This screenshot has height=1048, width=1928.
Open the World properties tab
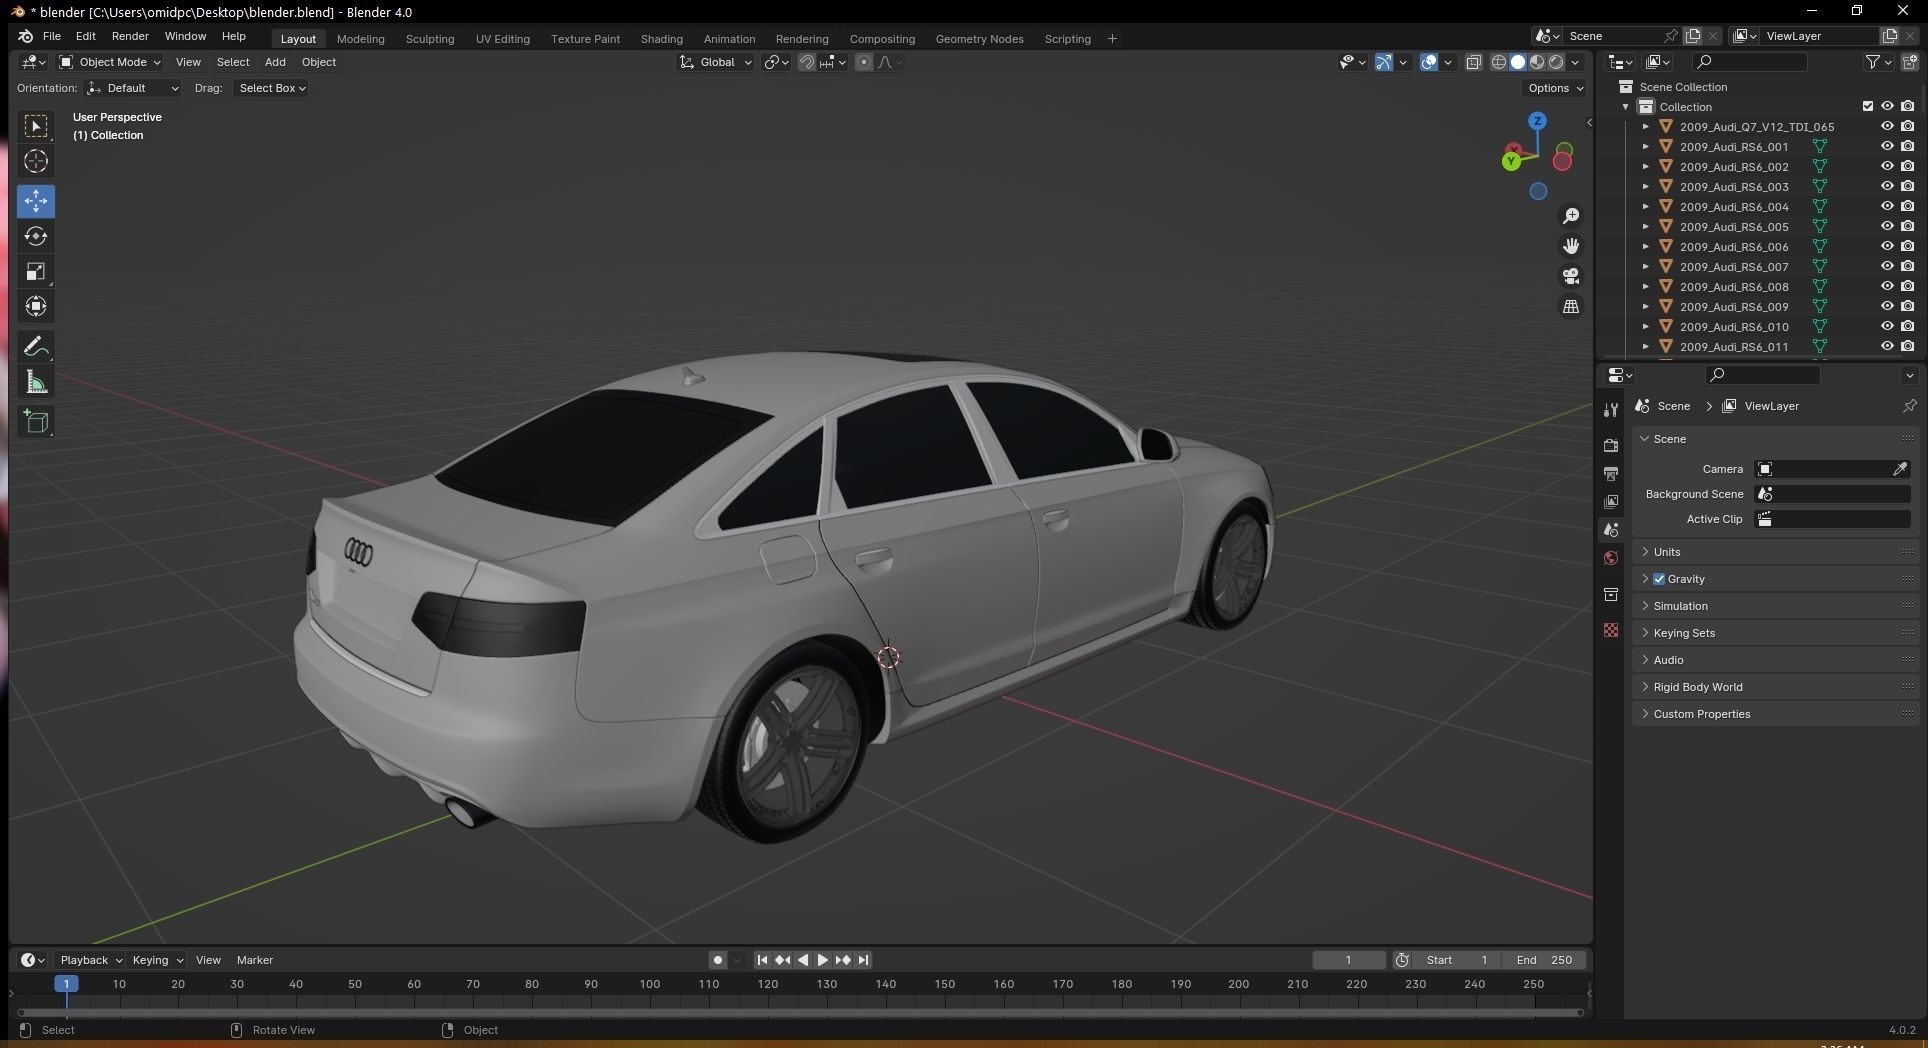[x=1611, y=558]
